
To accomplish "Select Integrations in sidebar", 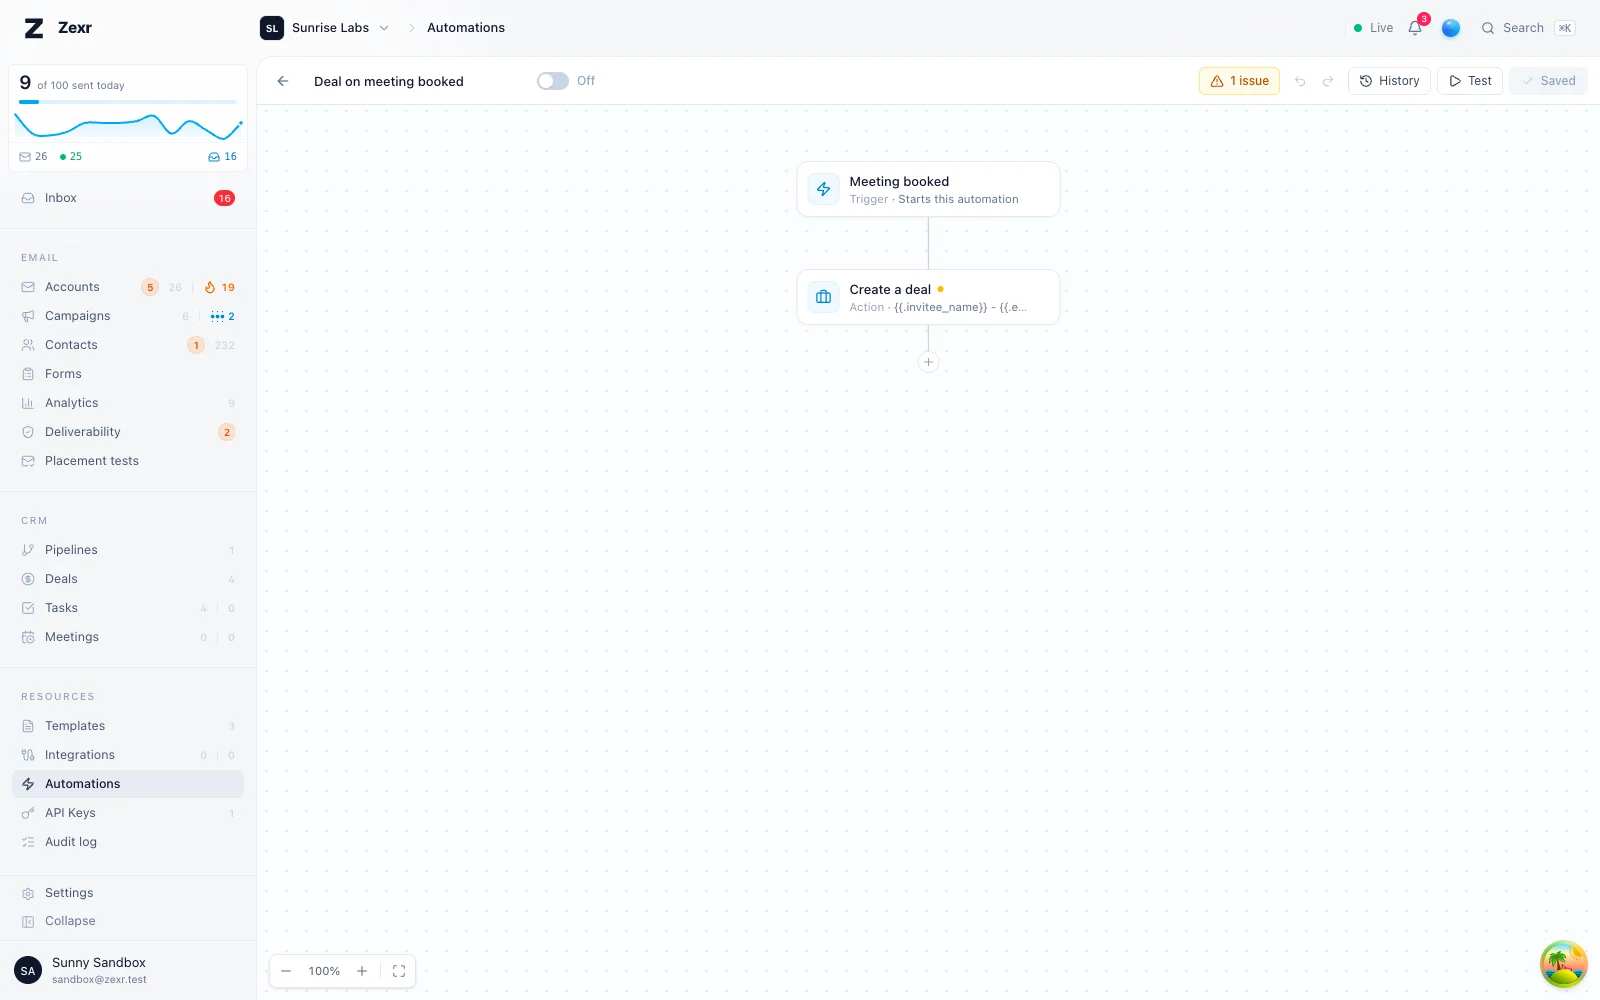I will pyautogui.click(x=128, y=755).
